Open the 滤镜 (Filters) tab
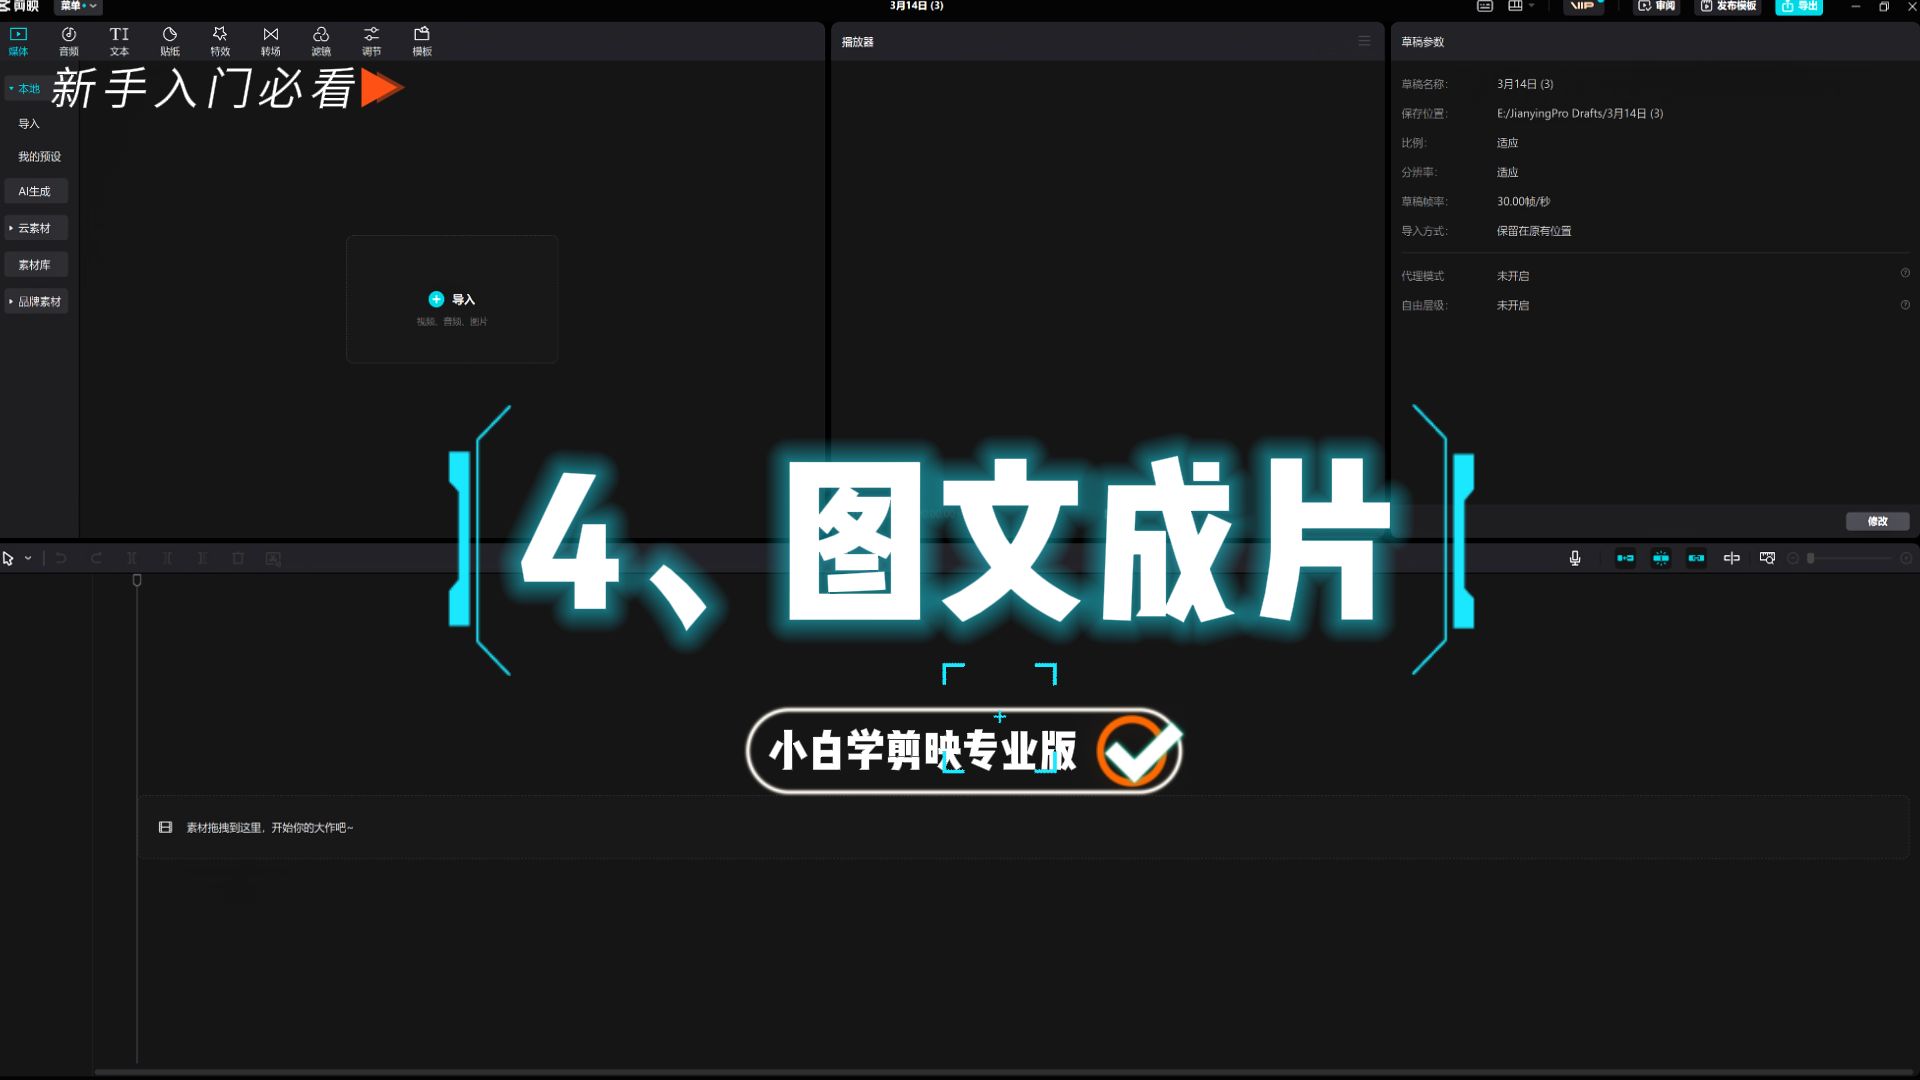Screen dimensions: 1920x1080 [x=321, y=41]
